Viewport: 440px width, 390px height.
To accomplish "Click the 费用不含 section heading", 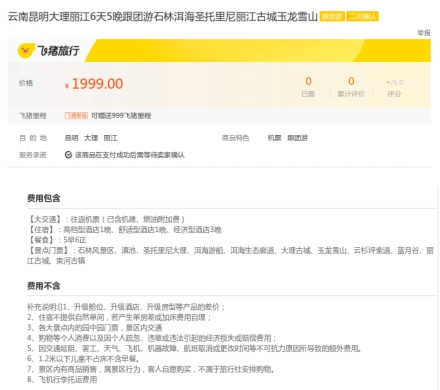I will [x=44, y=286].
